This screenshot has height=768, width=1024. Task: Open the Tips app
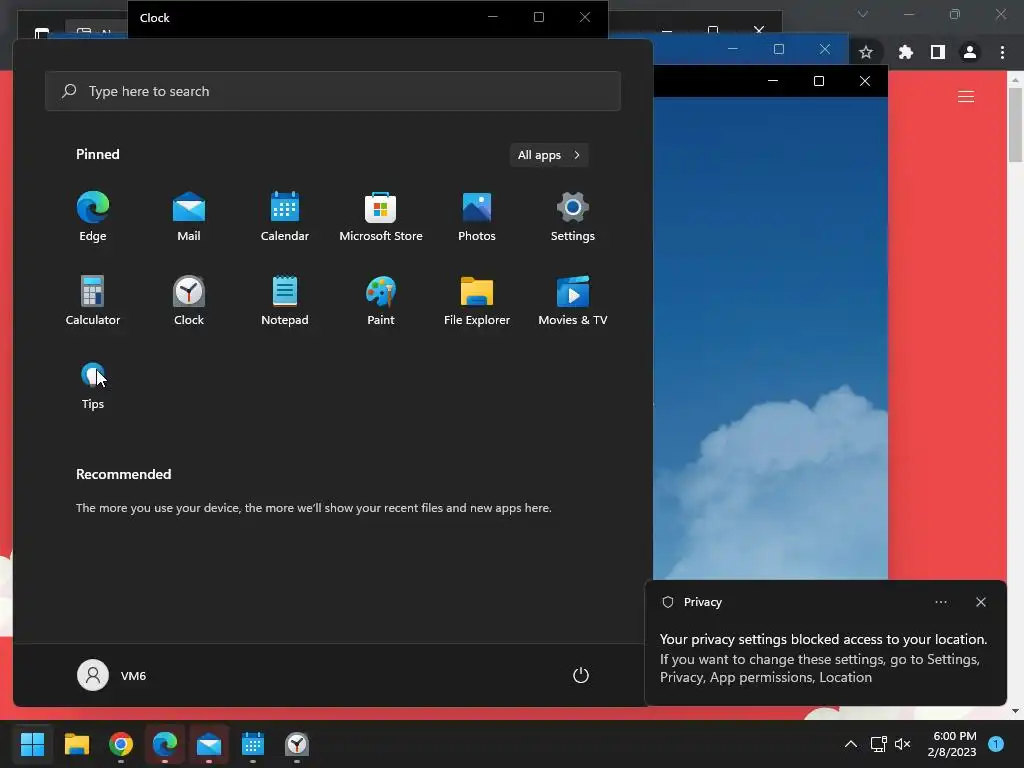click(93, 385)
